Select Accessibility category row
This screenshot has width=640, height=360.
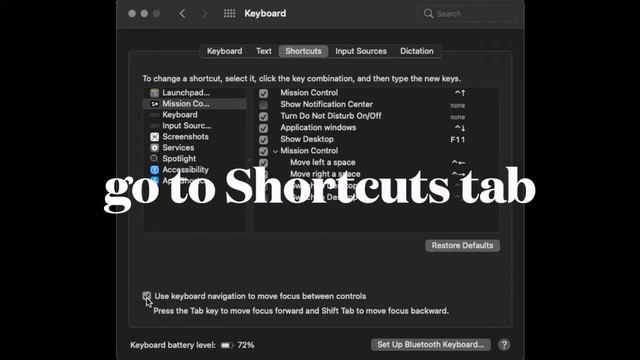[x=195, y=170]
